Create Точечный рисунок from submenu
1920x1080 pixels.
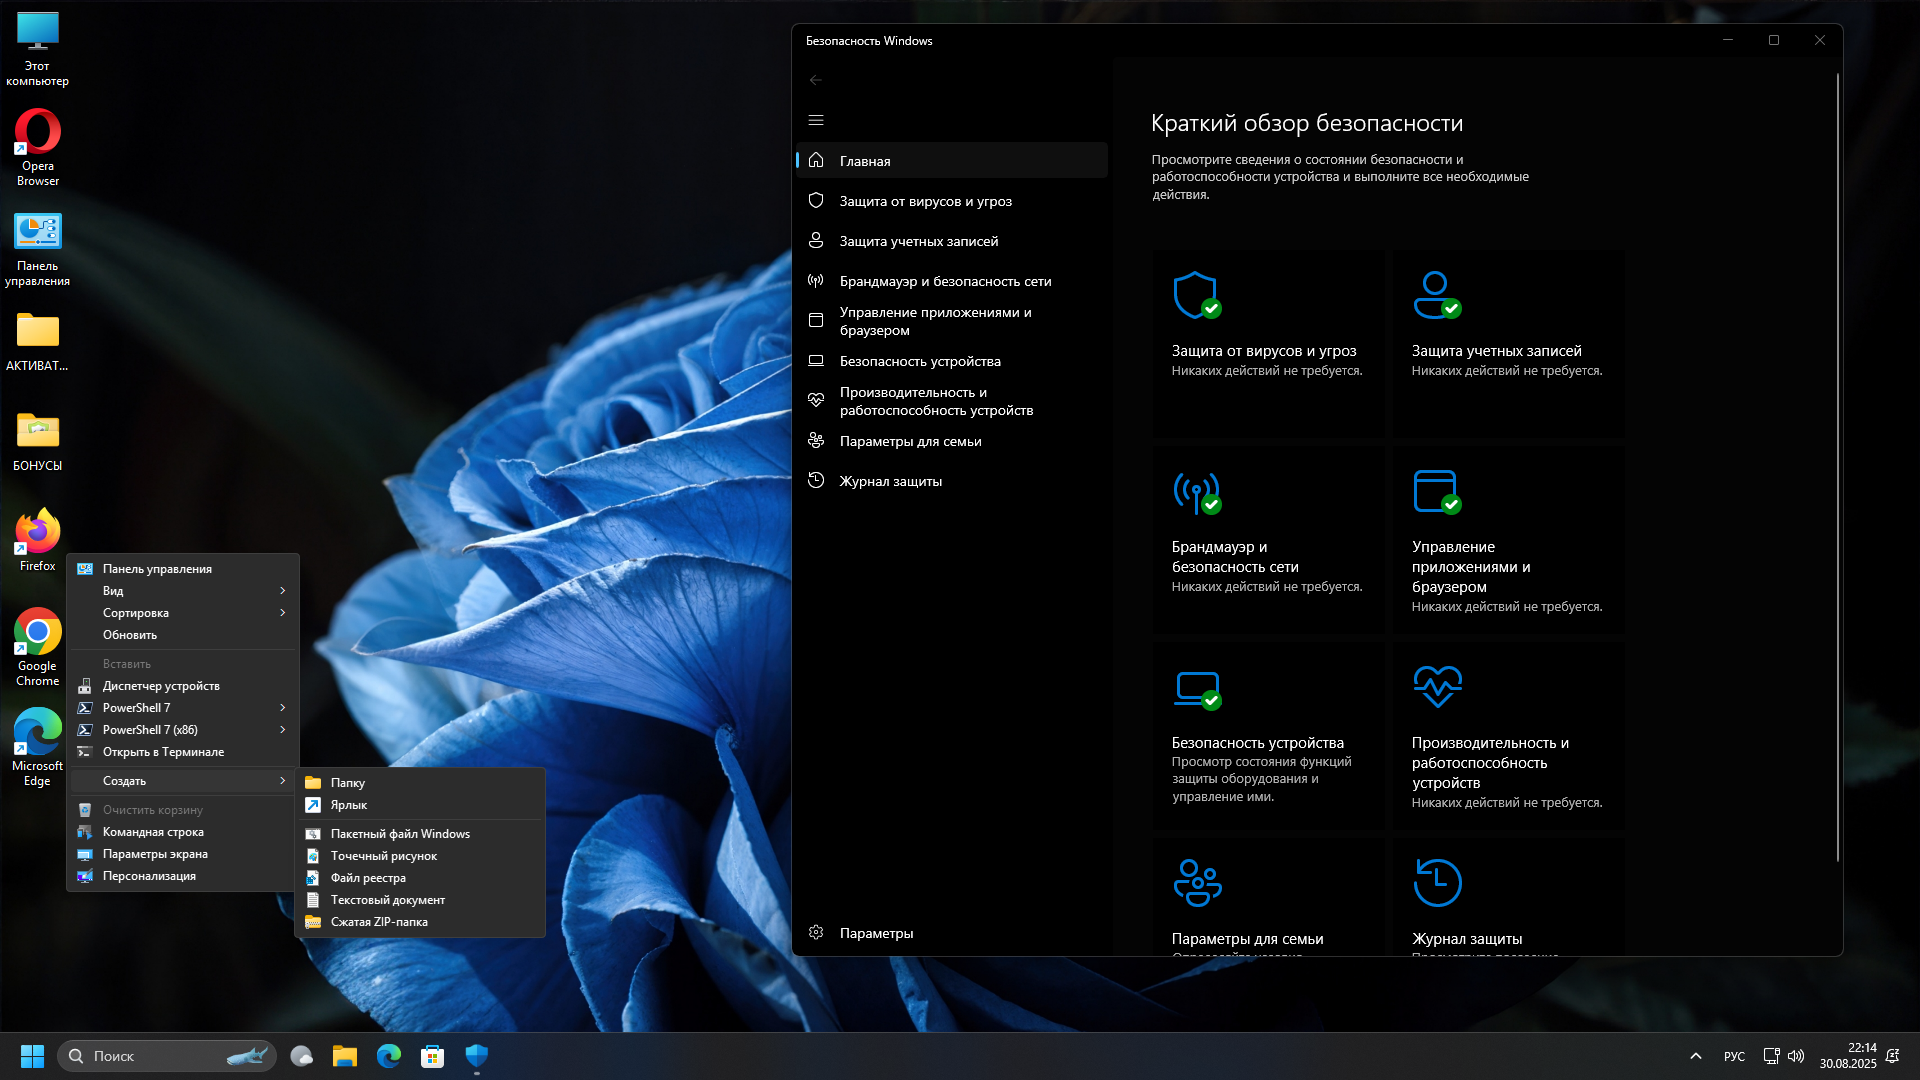(420, 856)
